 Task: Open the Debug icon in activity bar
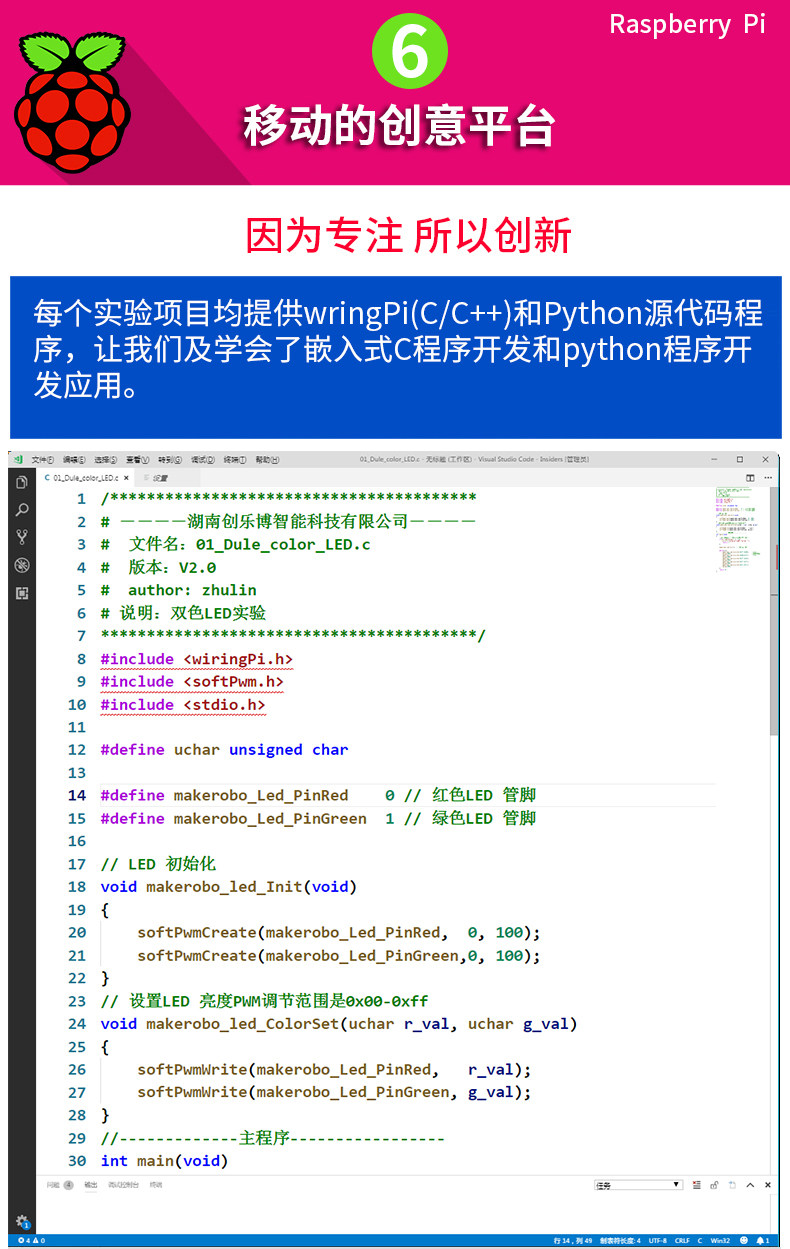(22, 565)
